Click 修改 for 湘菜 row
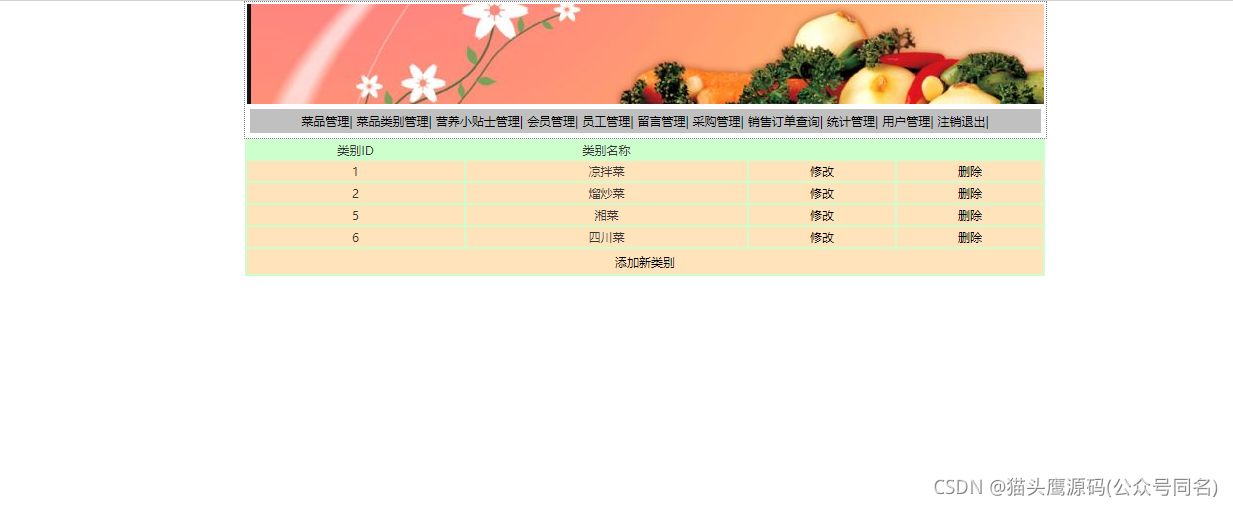The height and width of the screenshot is (507, 1233). (x=822, y=216)
